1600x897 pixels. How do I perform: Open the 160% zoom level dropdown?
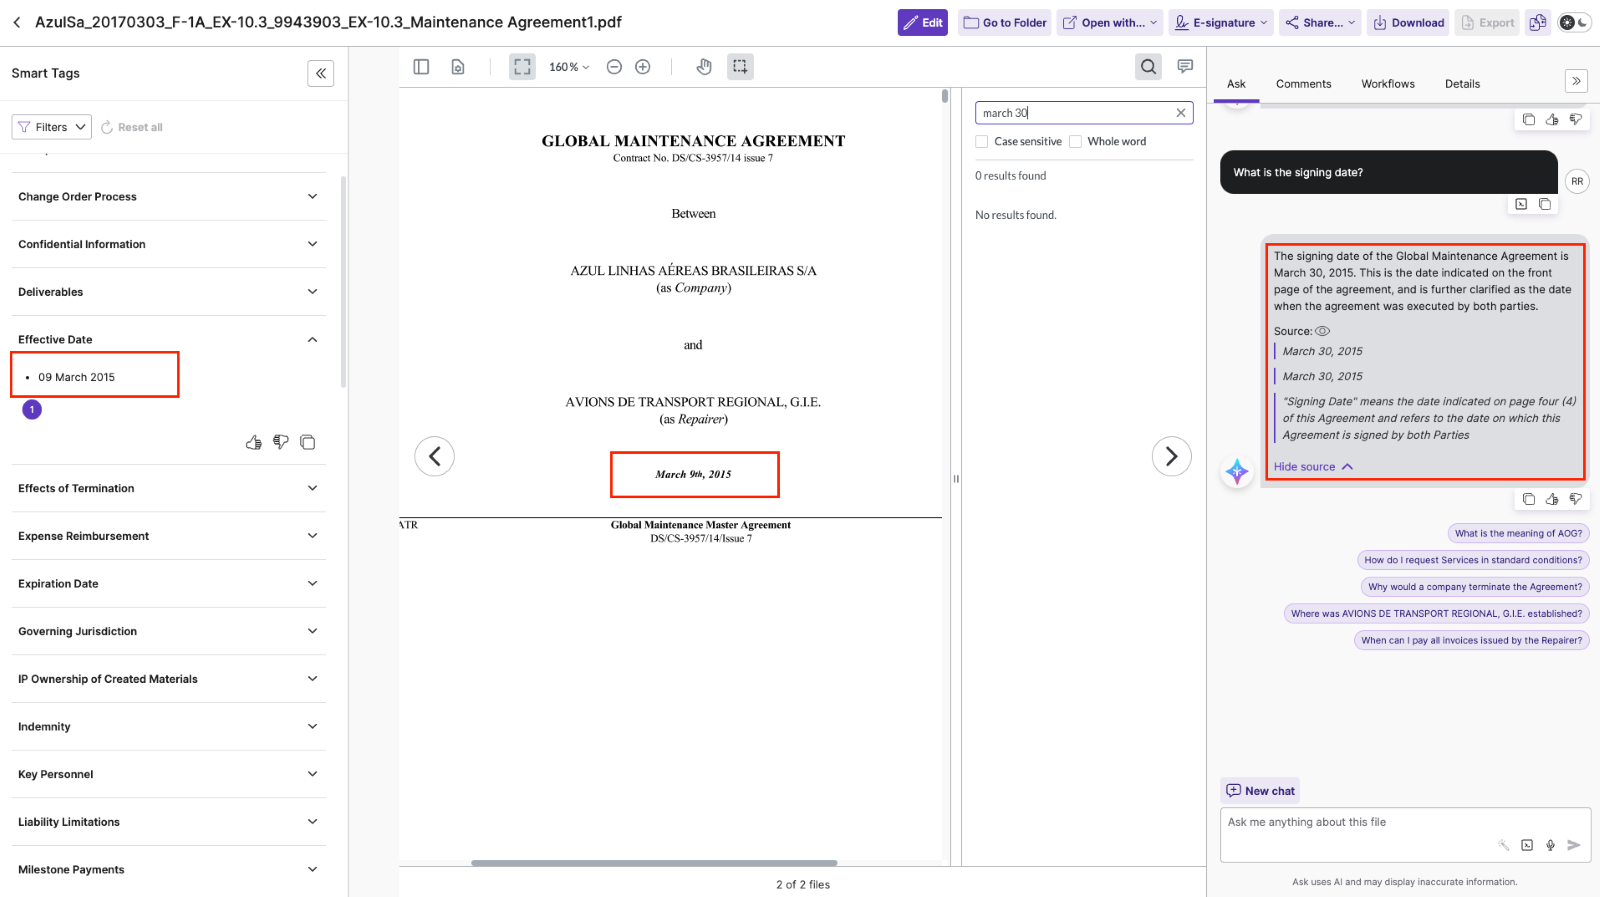click(x=569, y=67)
